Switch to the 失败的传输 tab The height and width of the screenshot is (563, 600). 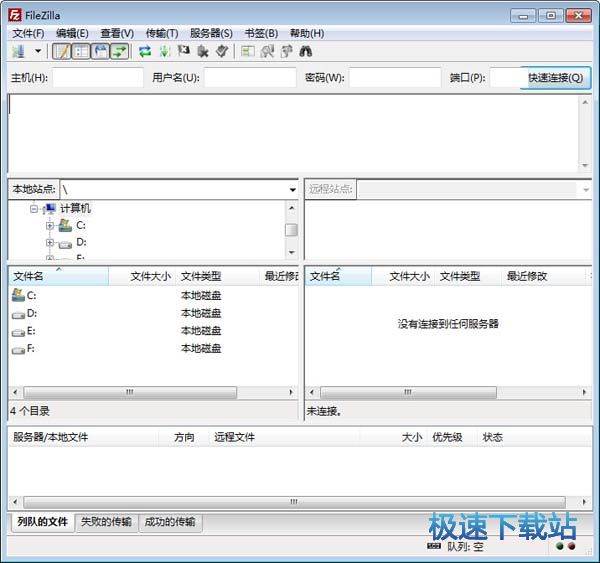pyautogui.click(x=105, y=522)
